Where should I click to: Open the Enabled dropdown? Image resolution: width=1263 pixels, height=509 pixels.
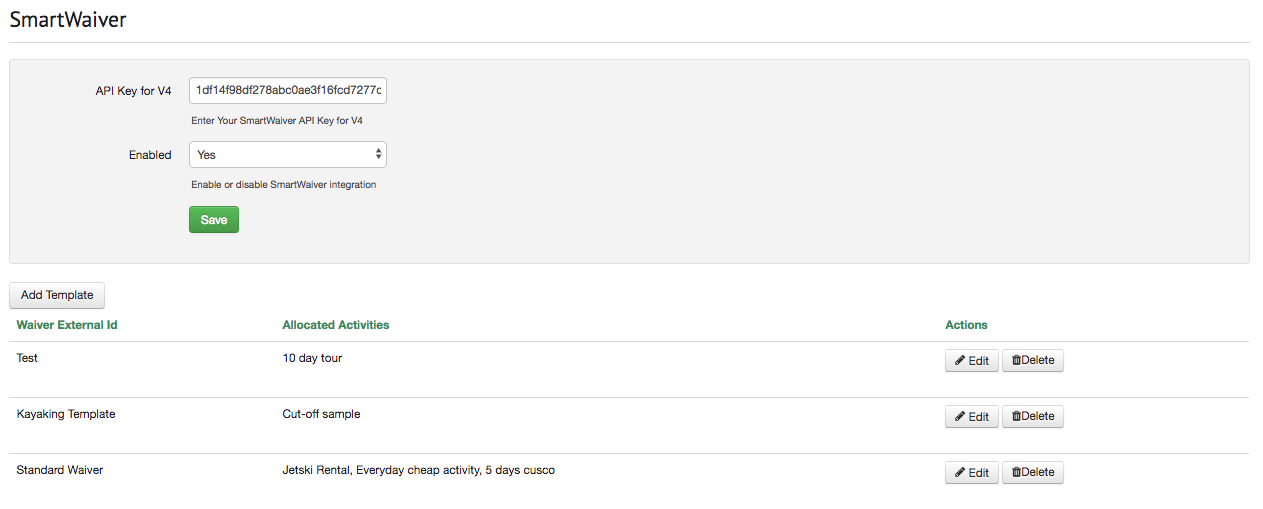[288, 155]
